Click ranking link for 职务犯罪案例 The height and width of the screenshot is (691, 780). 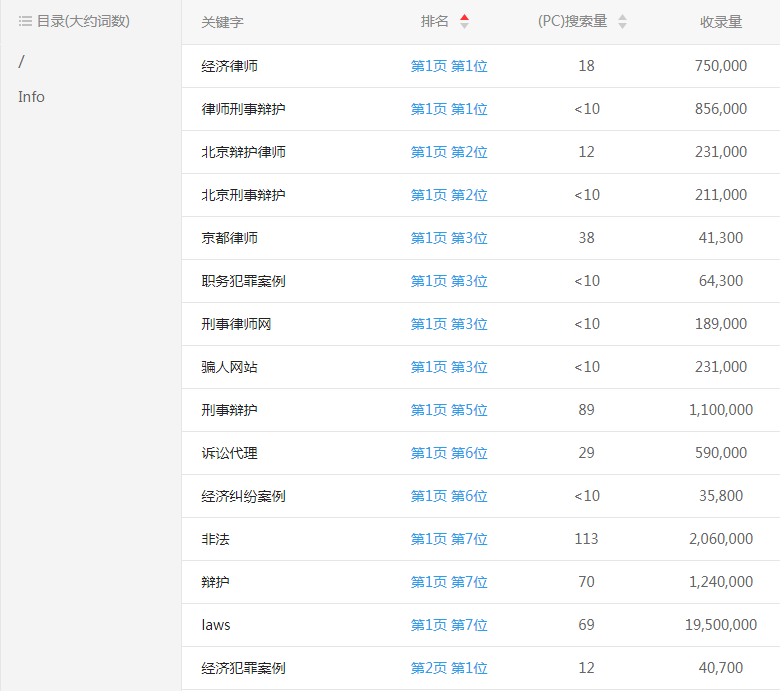[x=449, y=281]
